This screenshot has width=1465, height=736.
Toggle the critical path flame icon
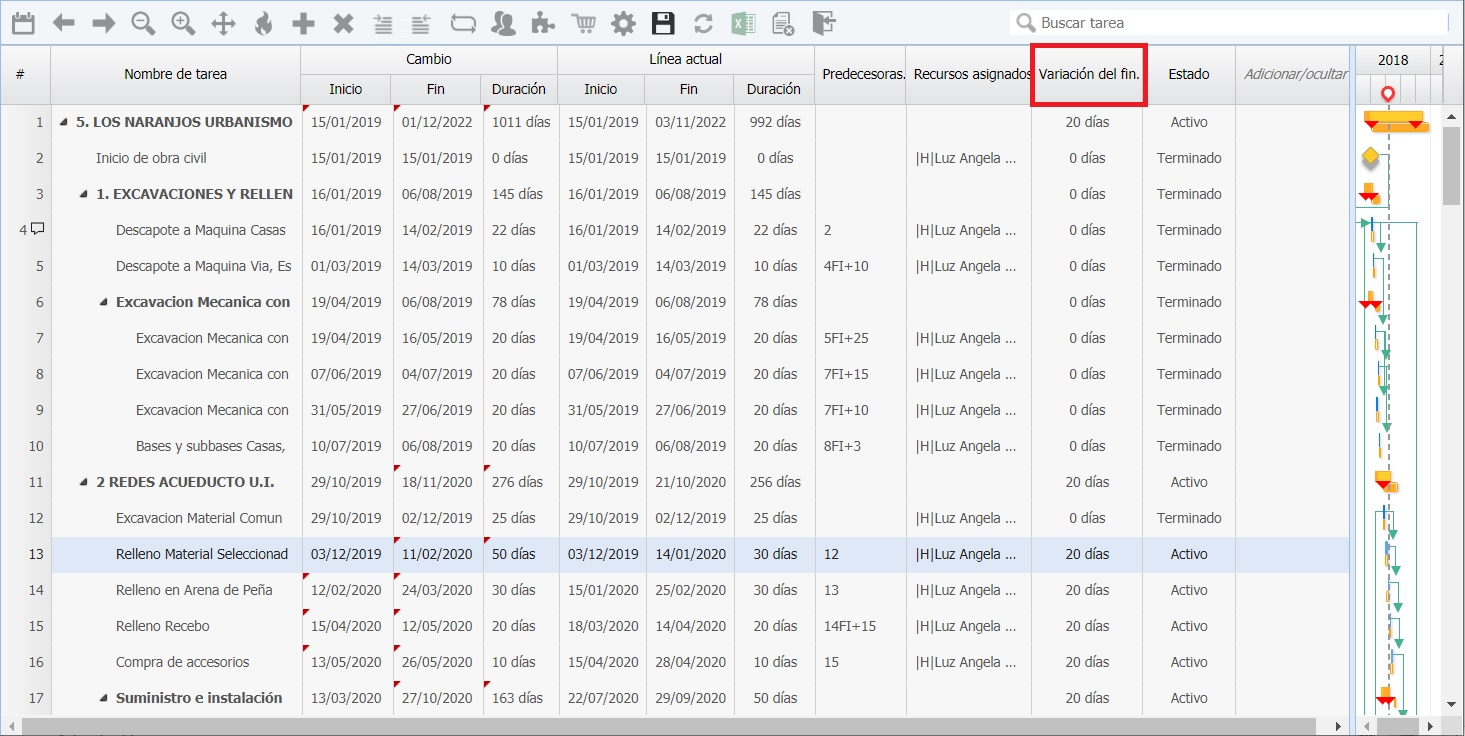click(x=263, y=22)
